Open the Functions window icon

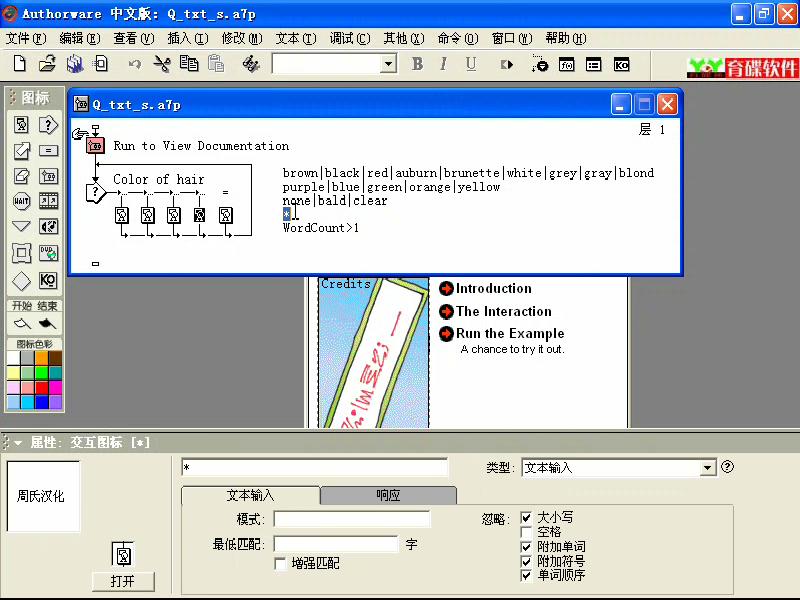tap(567, 65)
